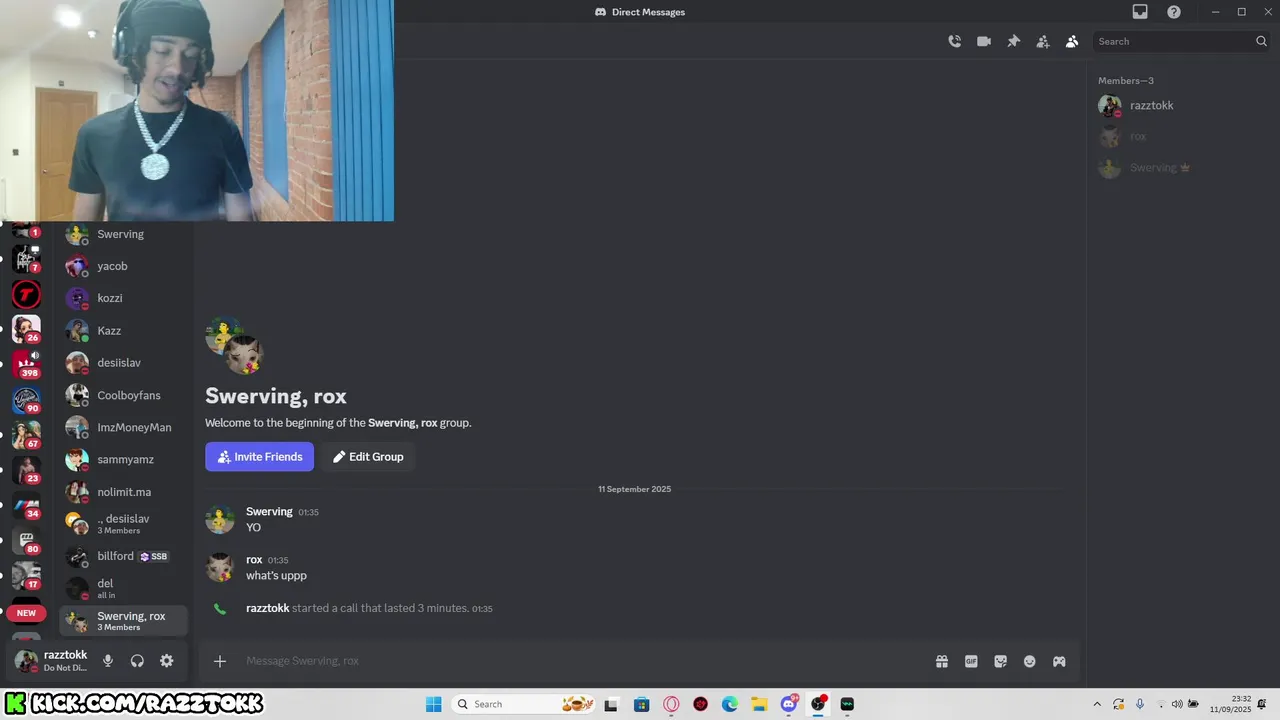The width and height of the screenshot is (1280, 720).
Task: Open the Kazz direct message
Action: [124, 330]
